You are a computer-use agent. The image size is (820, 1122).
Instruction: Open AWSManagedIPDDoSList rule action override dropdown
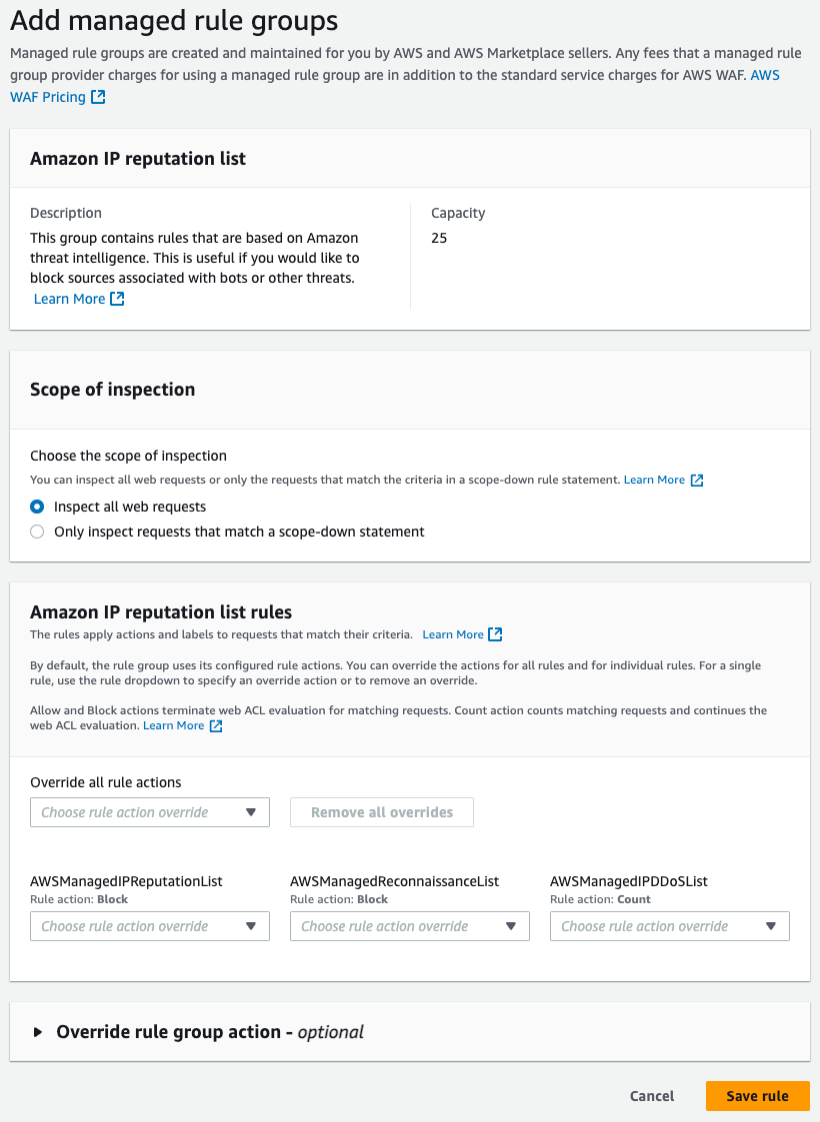point(670,926)
